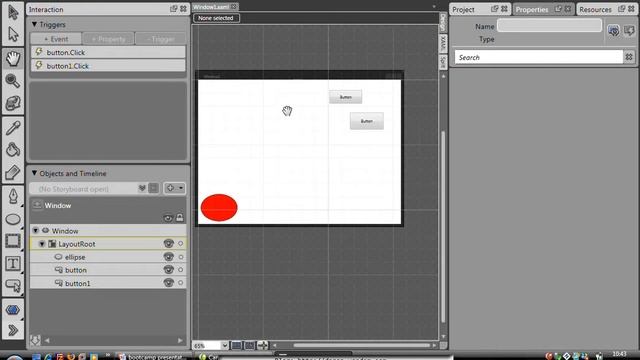Click the Name input field
This screenshot has height=360, width=640.
[x=549, y=26]
